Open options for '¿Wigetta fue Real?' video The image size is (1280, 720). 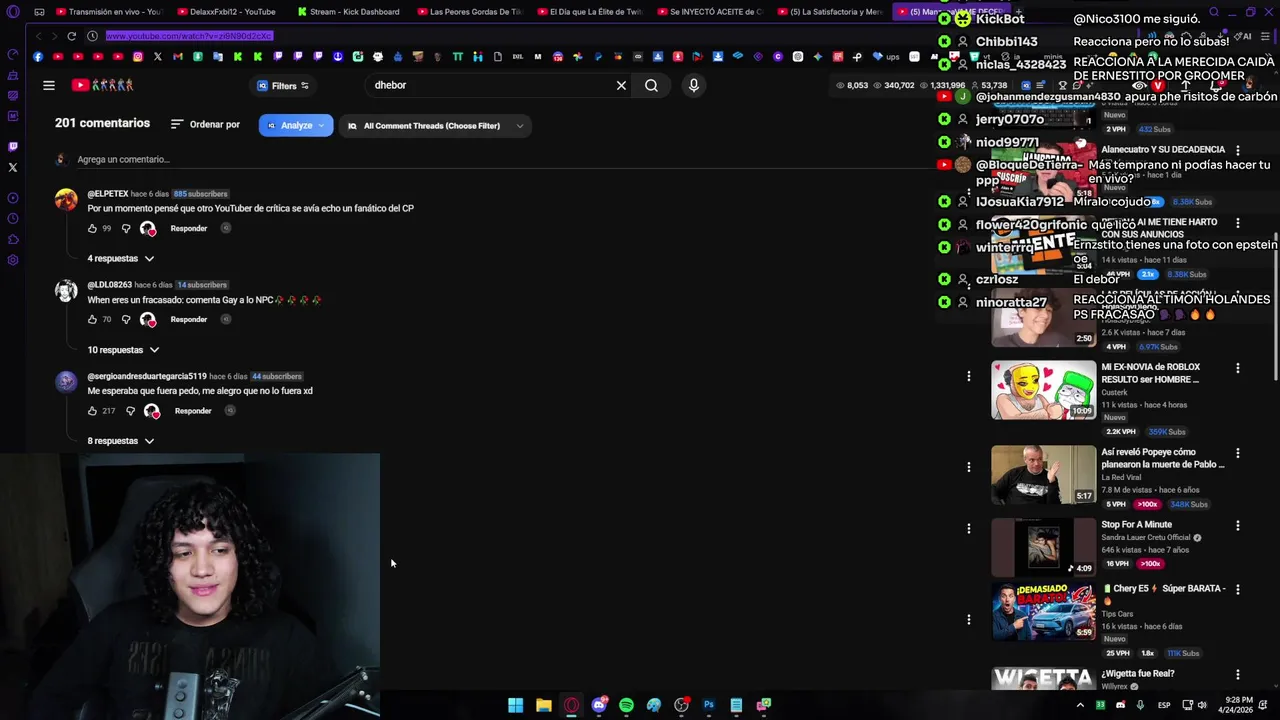(x=1238, y=675)
